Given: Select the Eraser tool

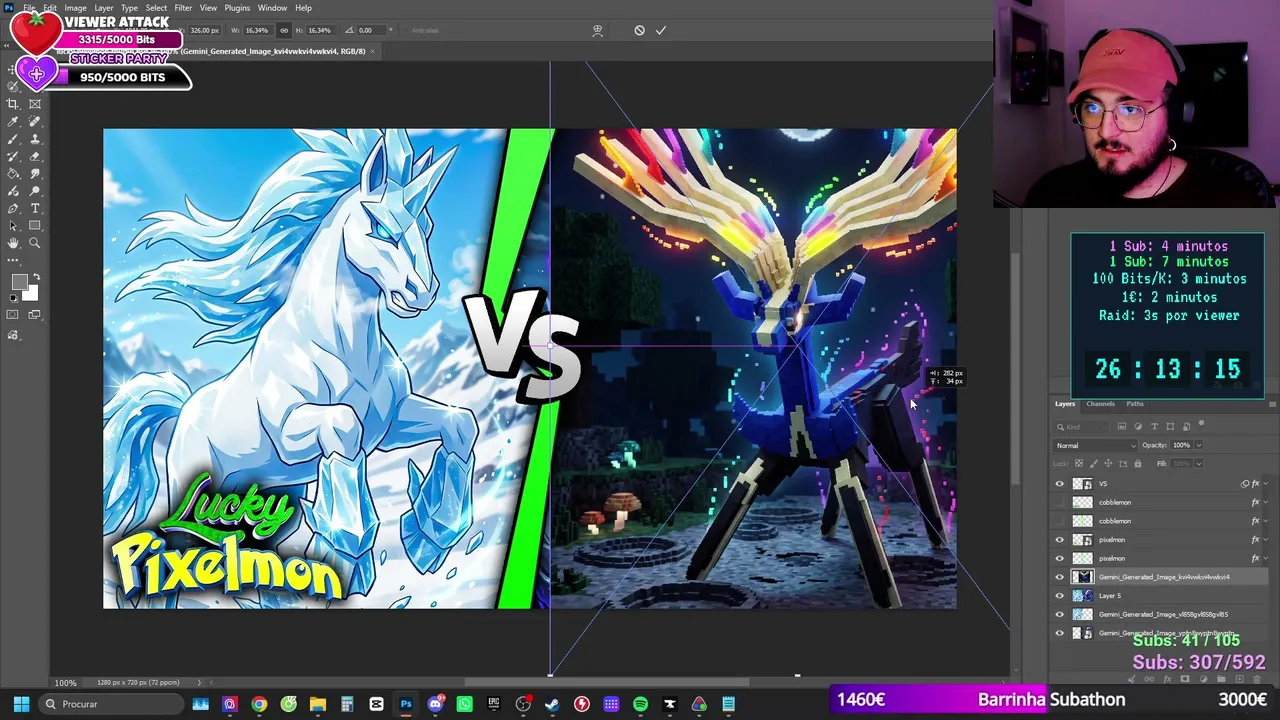Looking at the screenshot, I should click(x=35, y=157).
